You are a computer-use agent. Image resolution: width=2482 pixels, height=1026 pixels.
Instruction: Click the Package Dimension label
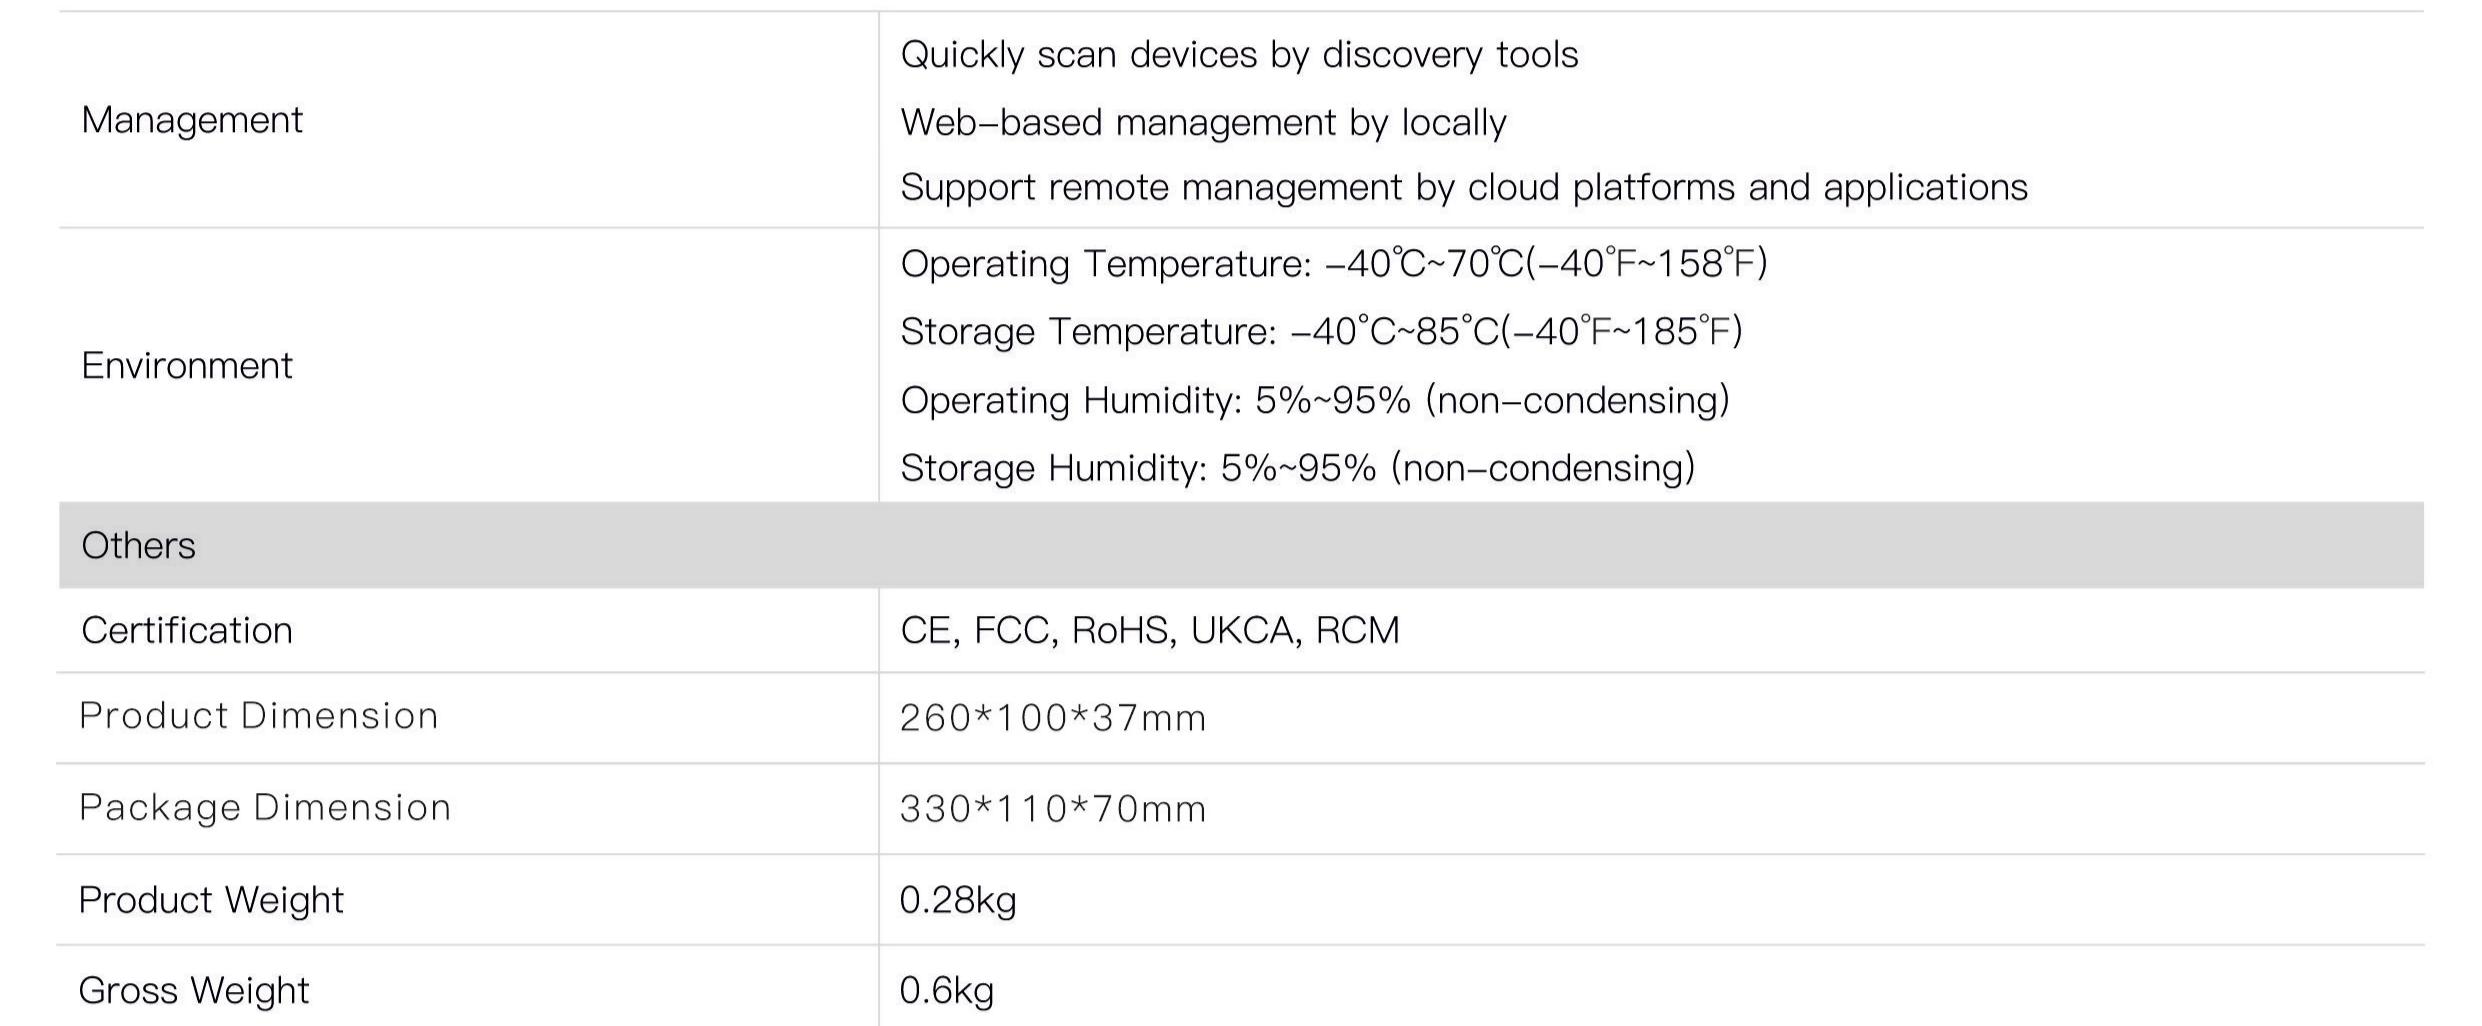pos(265,807)
